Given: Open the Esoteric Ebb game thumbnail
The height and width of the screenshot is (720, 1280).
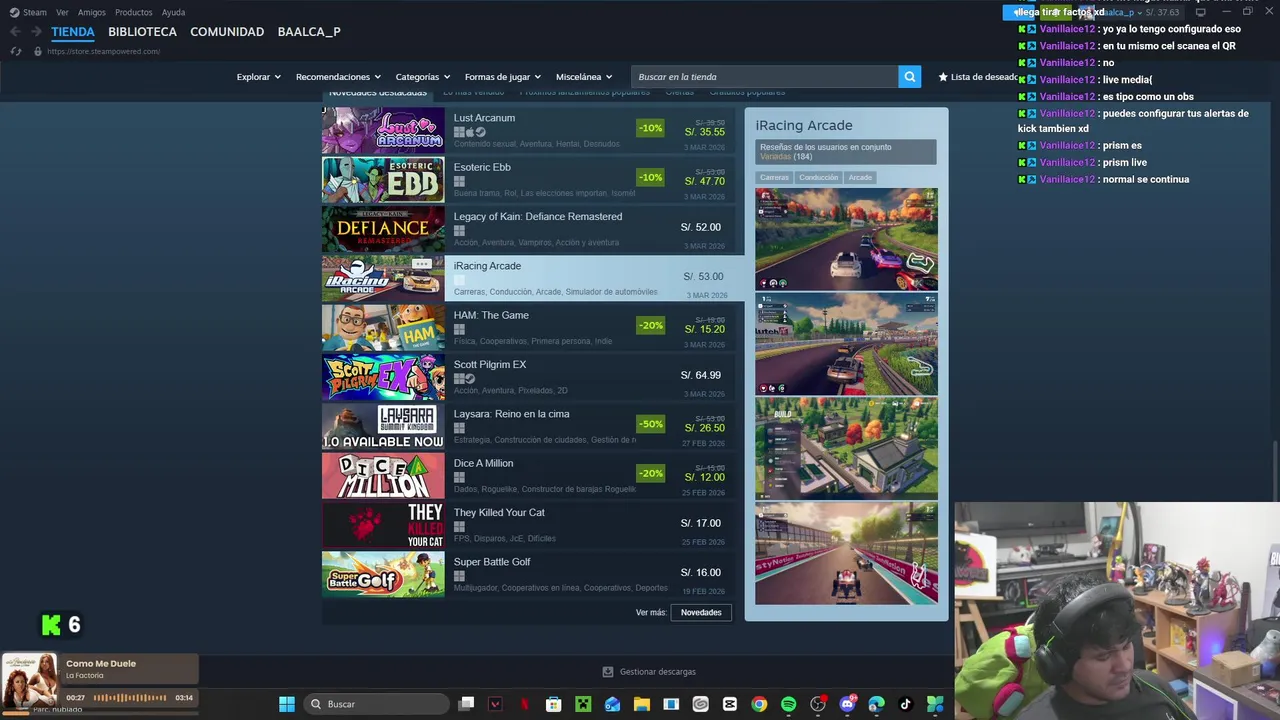Looking at the screenshot, I should [x=383, y=180].
